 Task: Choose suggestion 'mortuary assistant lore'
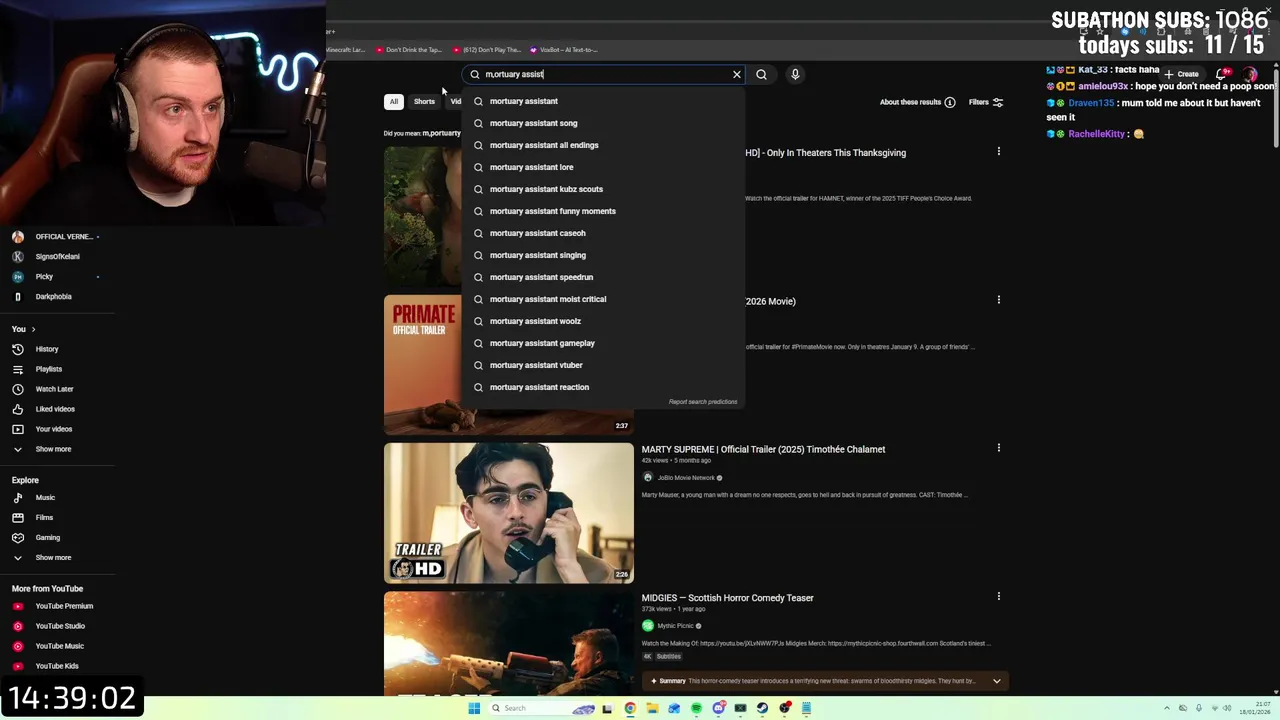(603, 167)
